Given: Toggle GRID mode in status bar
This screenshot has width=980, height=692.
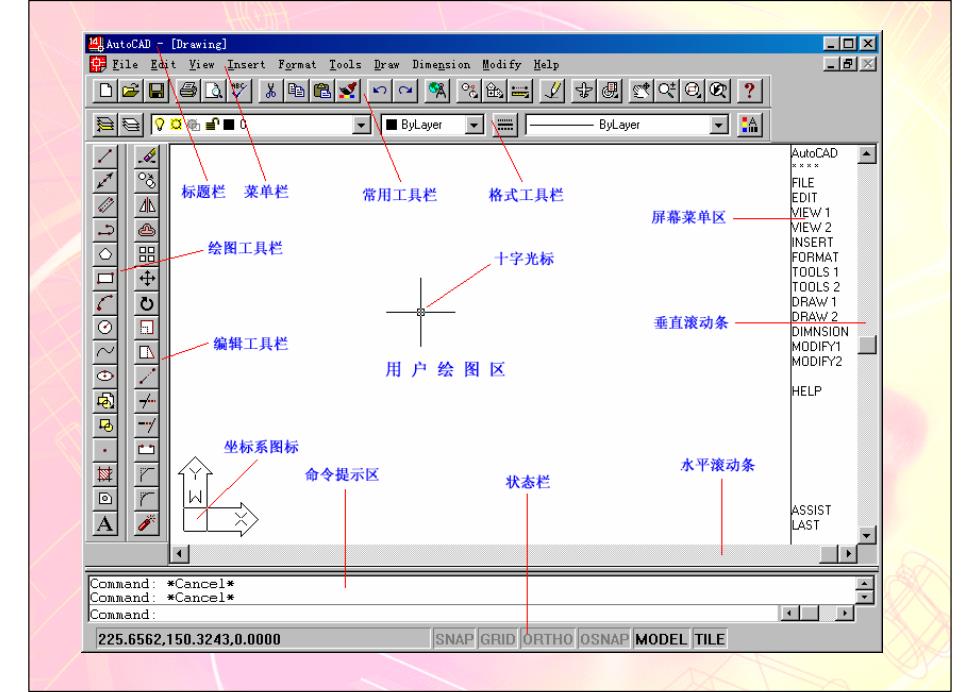Looking at the screenshot, I should 498,639.
